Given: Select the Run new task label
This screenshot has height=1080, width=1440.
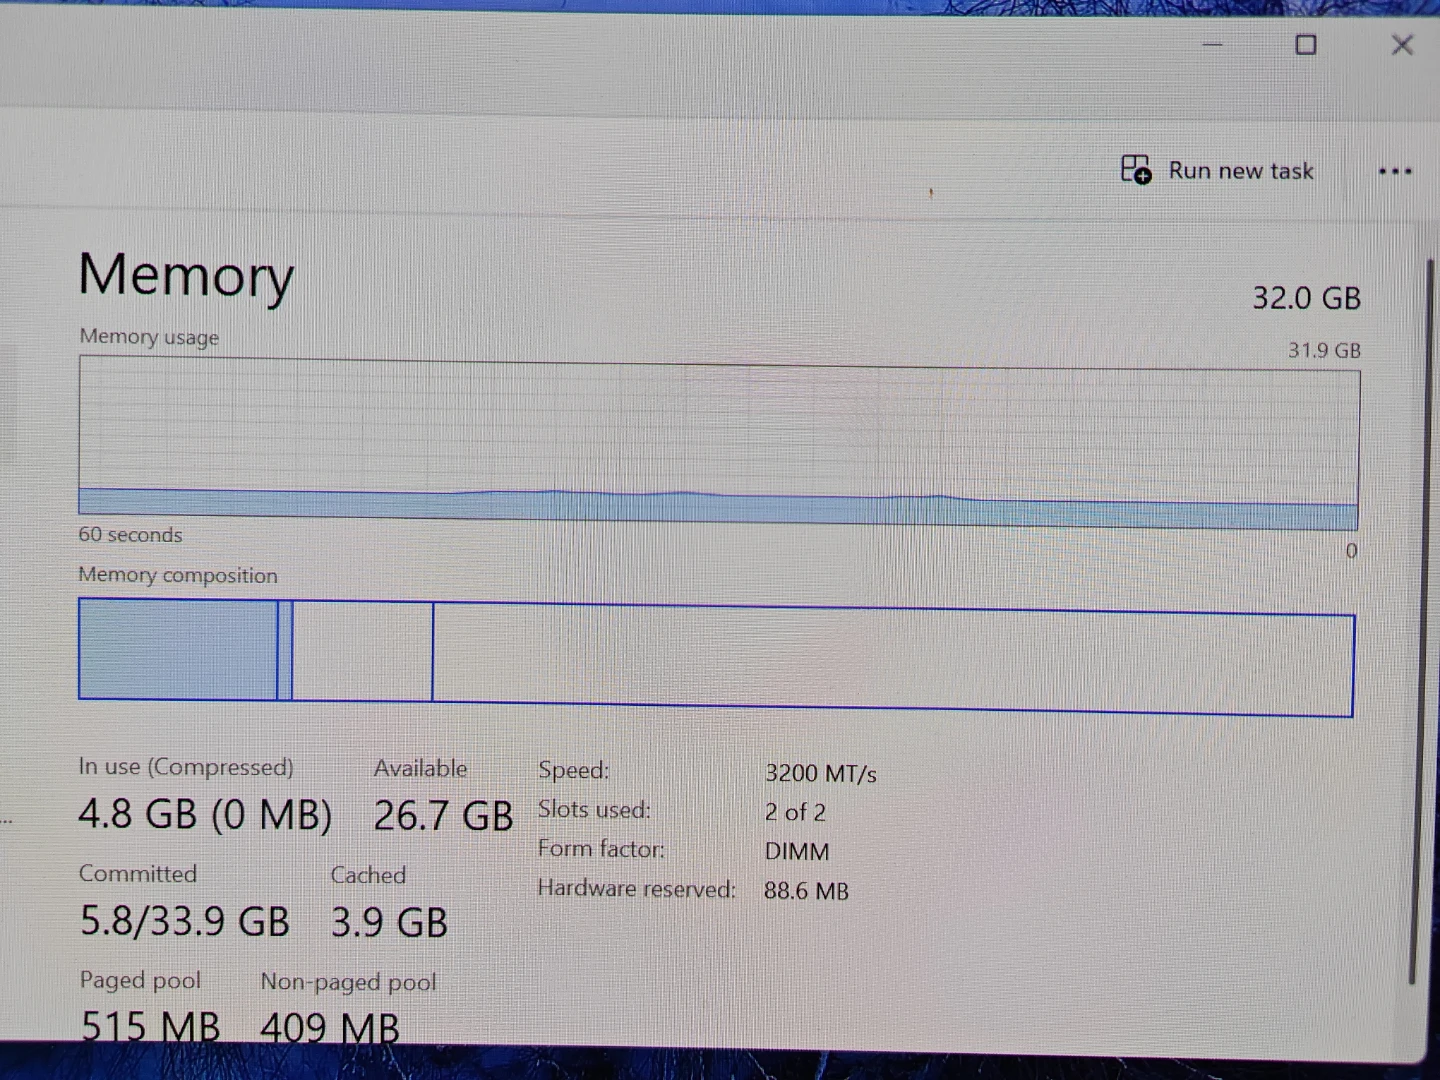Looking at the screenshot, I should [x=1241, y=171].
